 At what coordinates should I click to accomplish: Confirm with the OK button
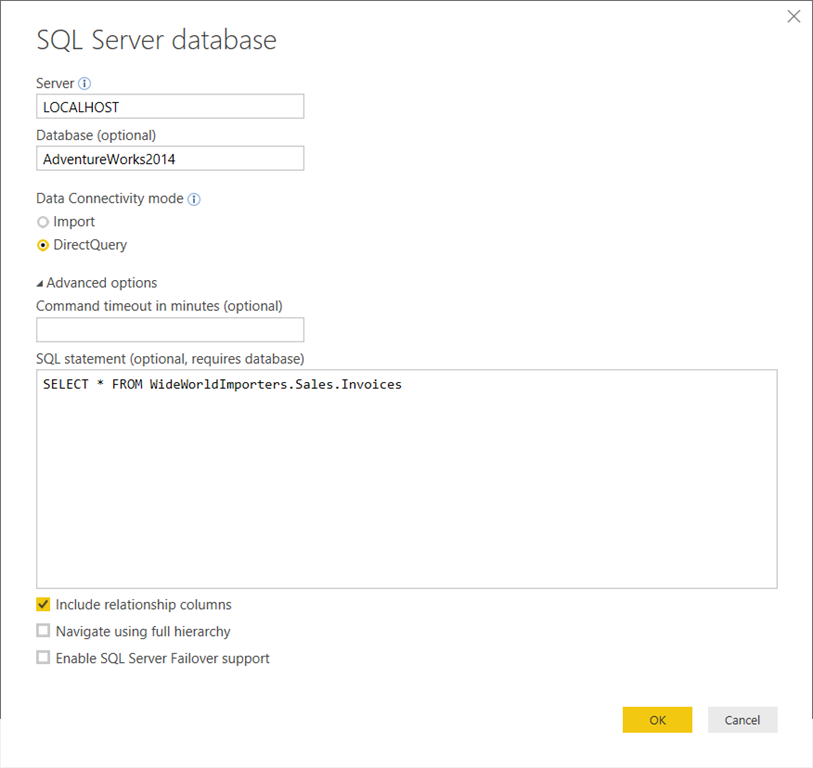[x=657, y=720]
